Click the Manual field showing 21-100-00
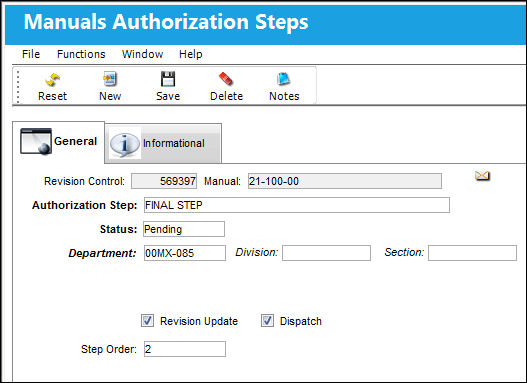Screen dimensions: 527x383 pyautogui.click(x=345, y=181)
